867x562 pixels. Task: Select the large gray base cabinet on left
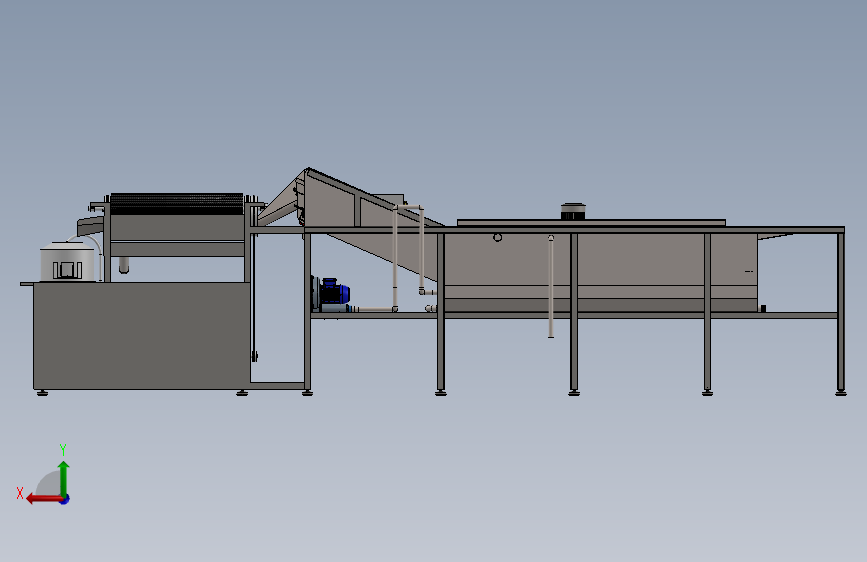tap(142, 336)
